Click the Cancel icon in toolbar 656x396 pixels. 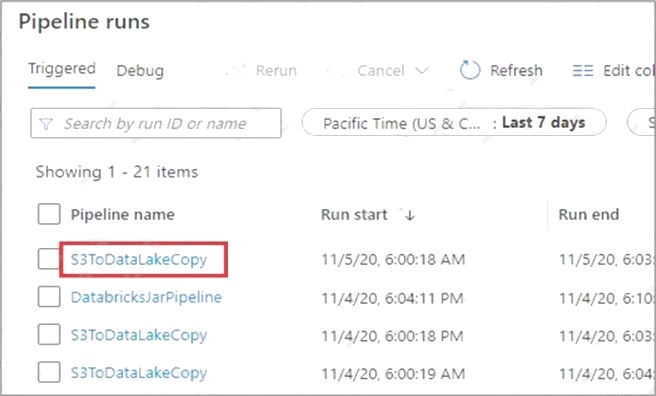click(337, 70)
